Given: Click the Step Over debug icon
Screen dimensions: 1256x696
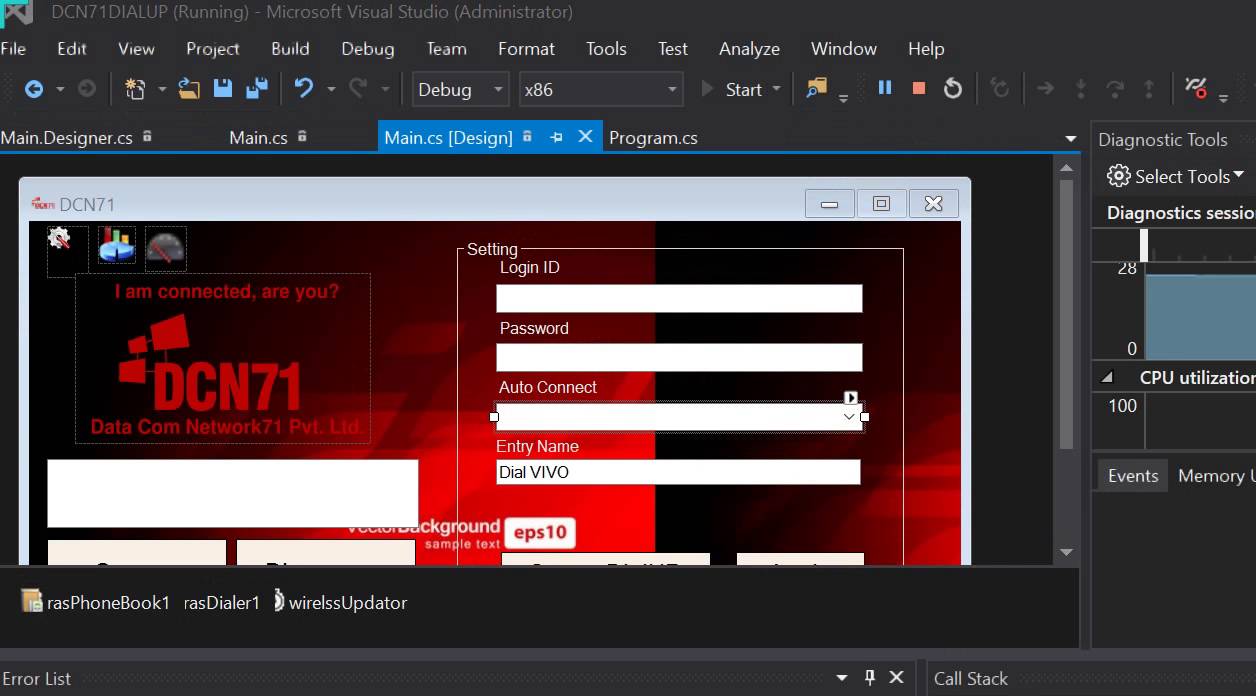Looking at the screenshot, I should [x=1115, y=89].
